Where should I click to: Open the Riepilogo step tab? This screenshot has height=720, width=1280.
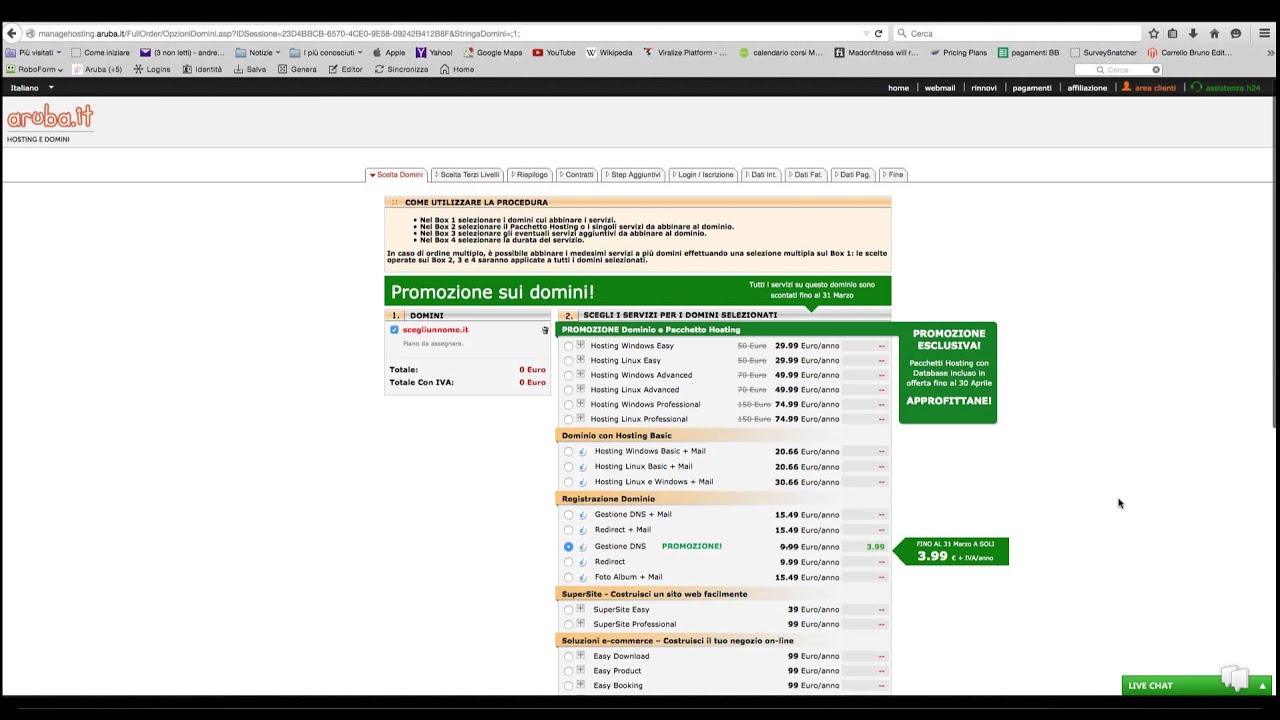[530, 175]
